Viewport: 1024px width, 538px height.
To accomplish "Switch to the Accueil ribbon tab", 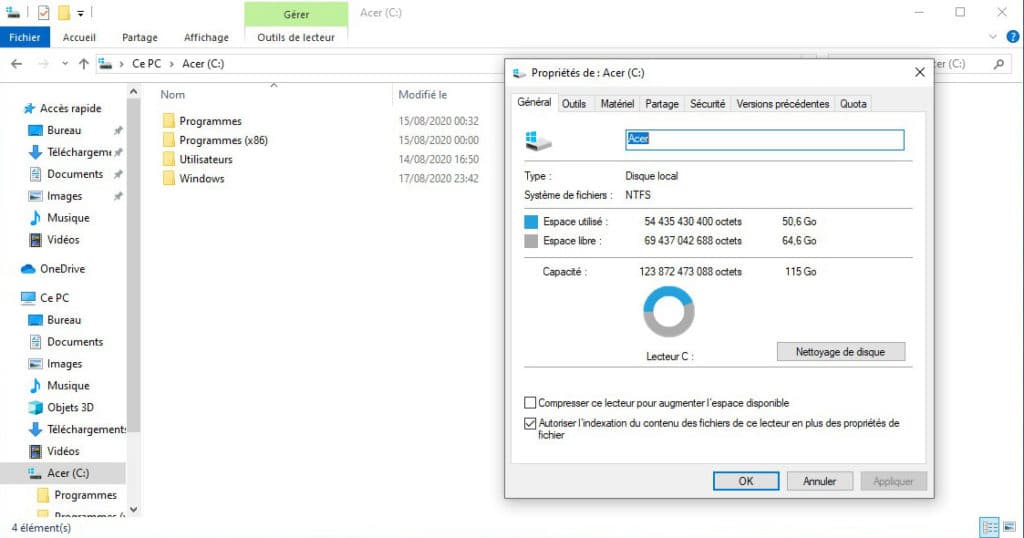I will pyautogui.click(x=79, y=37).
